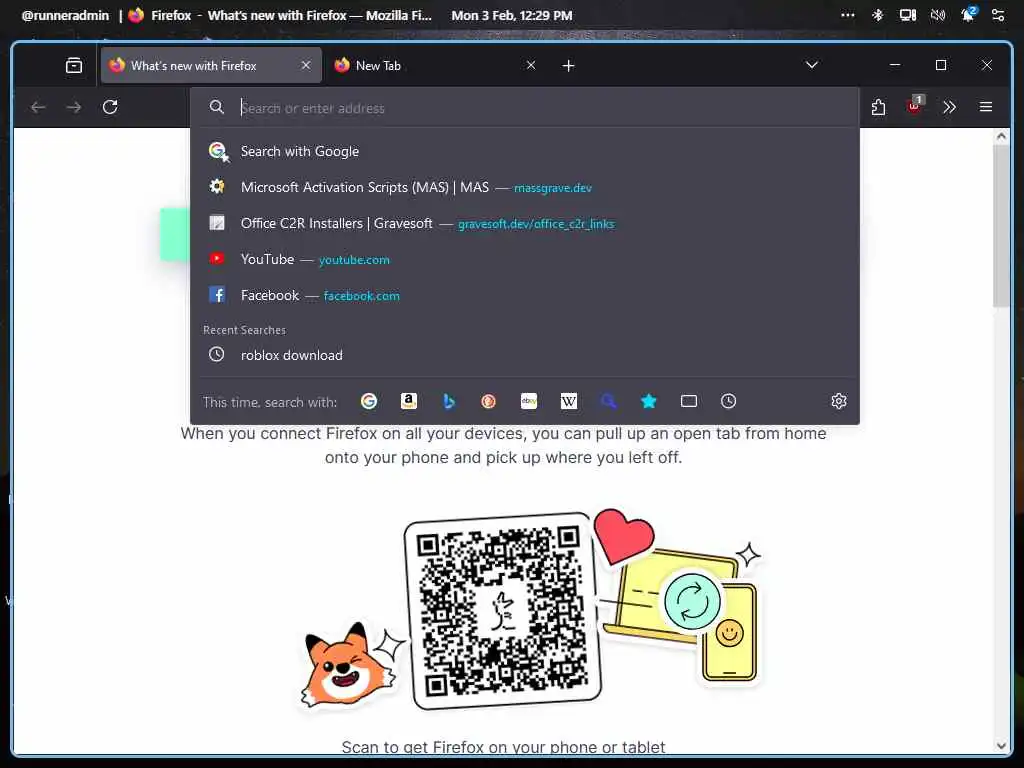This screenshot has height=768, width=1024.
Task: Open the Extensions puzzle icon
Action: coord(878,107)
